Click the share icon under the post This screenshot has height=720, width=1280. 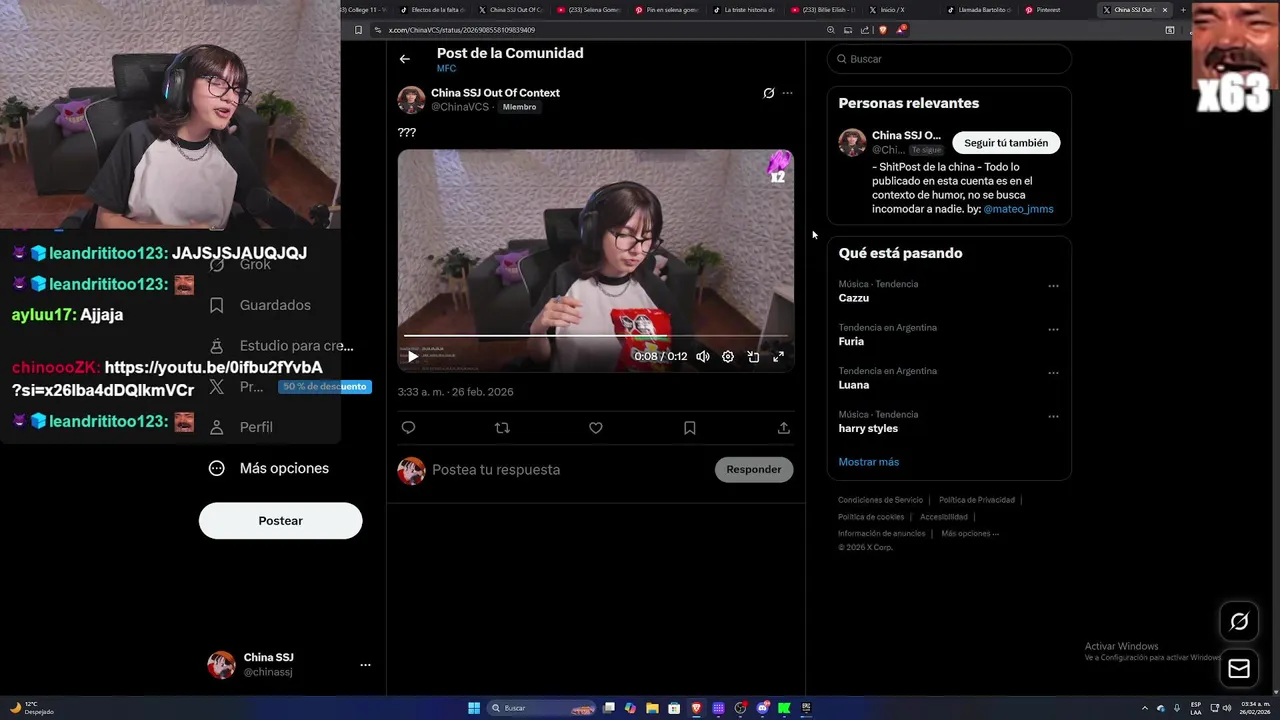coord(784,428)
